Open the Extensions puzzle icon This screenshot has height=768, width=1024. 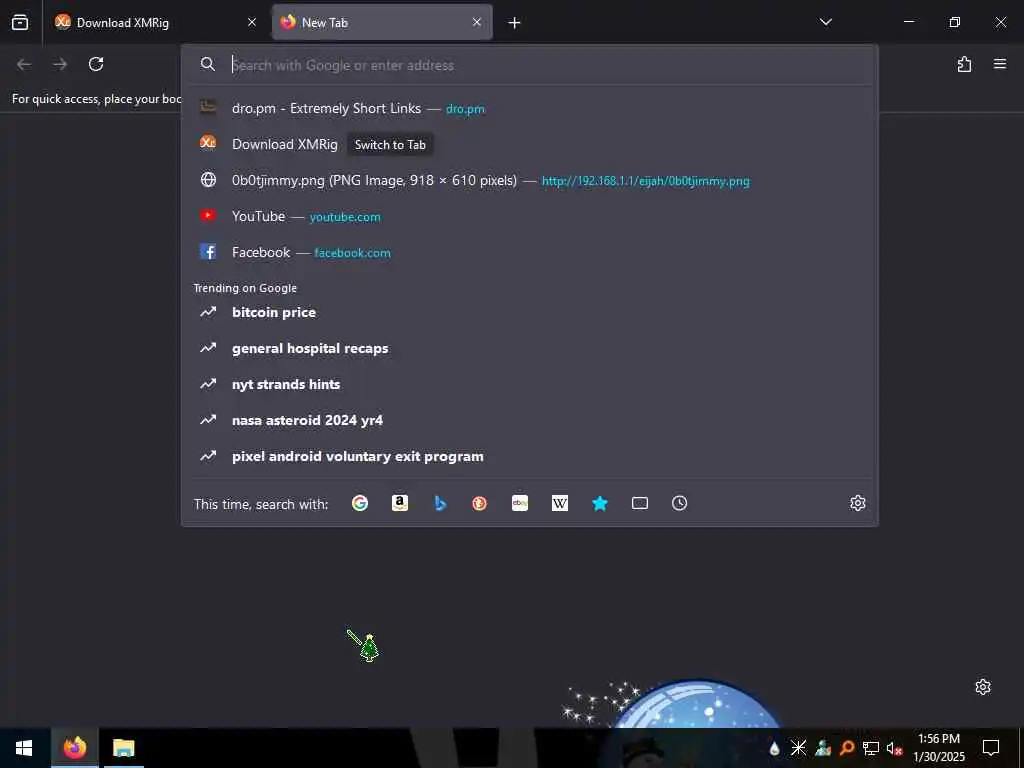964,64
